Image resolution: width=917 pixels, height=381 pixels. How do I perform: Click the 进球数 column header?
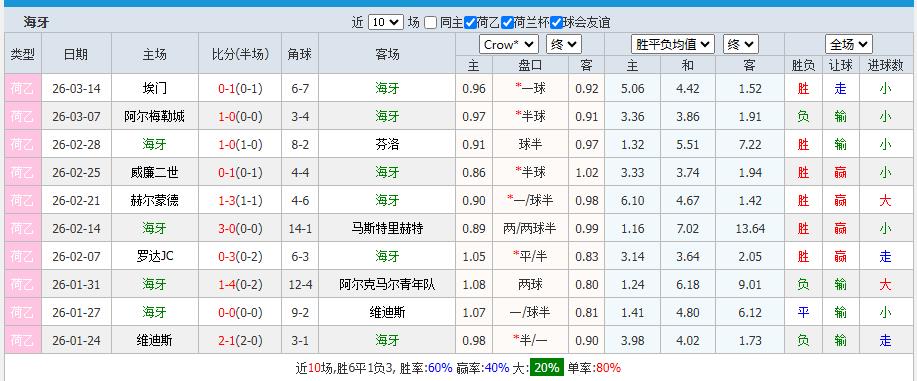click(885, 66)
